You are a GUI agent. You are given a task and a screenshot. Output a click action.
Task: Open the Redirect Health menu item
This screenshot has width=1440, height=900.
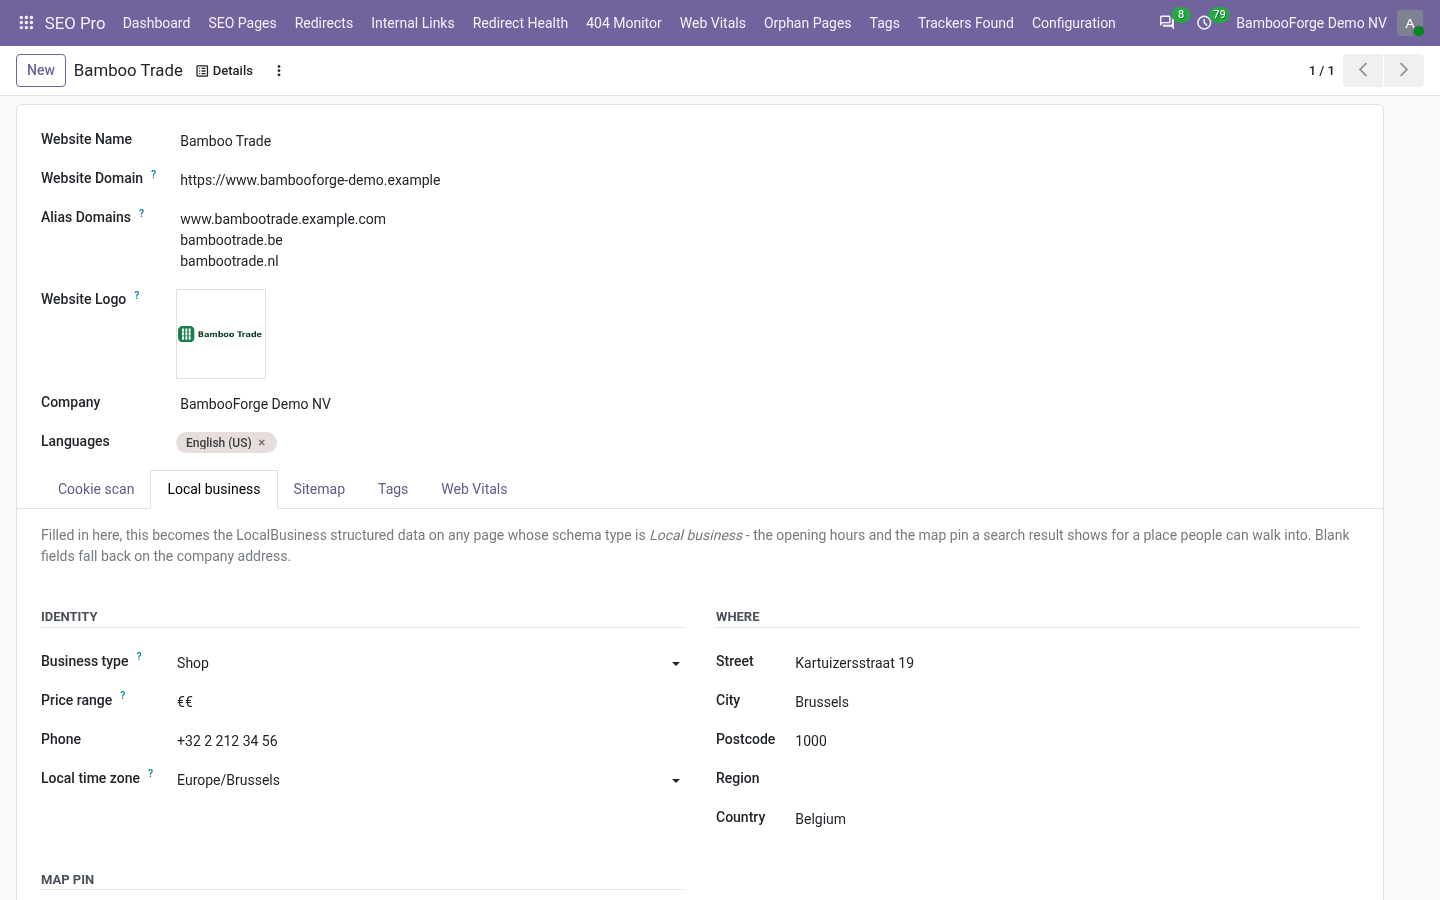tap(520, 23)
